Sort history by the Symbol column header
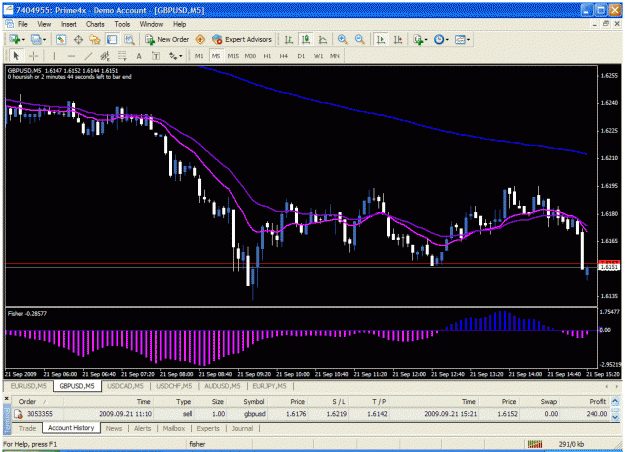 click(x=247, y=401)
